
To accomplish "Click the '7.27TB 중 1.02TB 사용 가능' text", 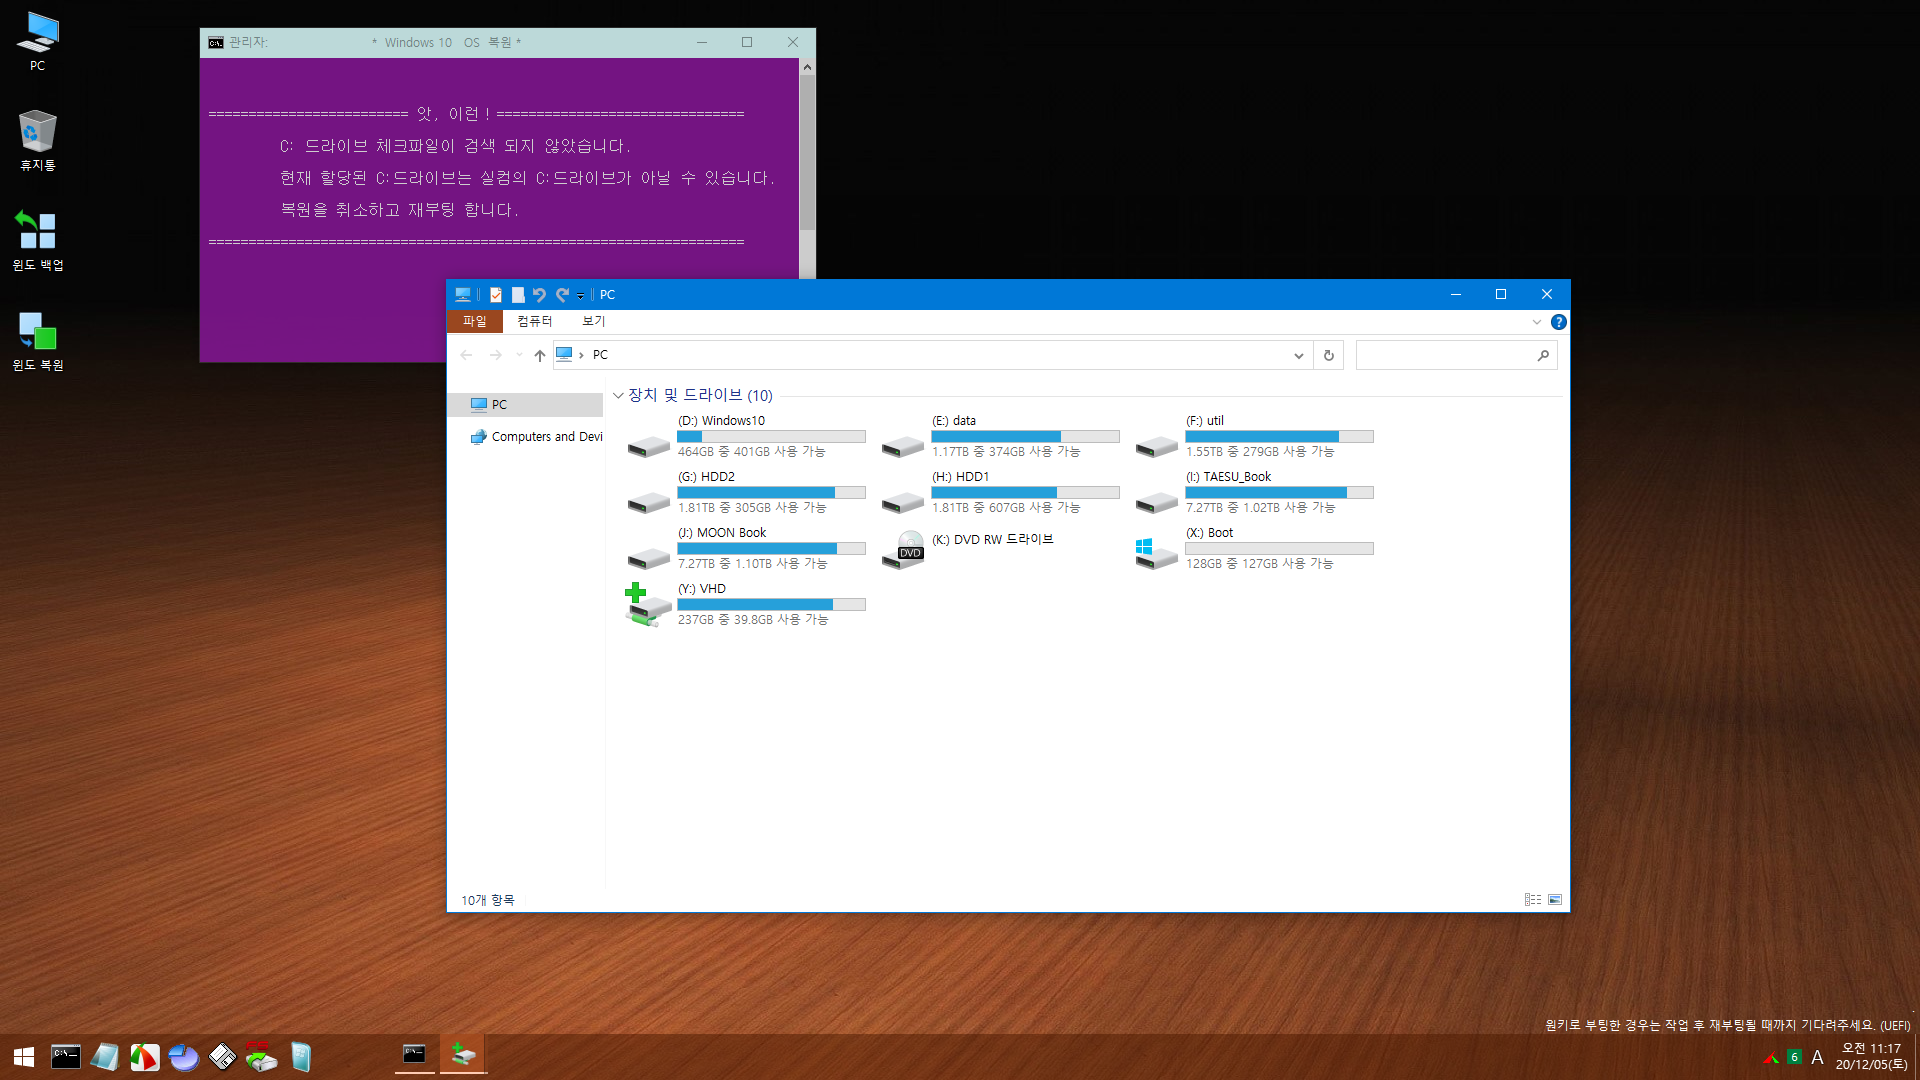I will [x=1260, y=508].
